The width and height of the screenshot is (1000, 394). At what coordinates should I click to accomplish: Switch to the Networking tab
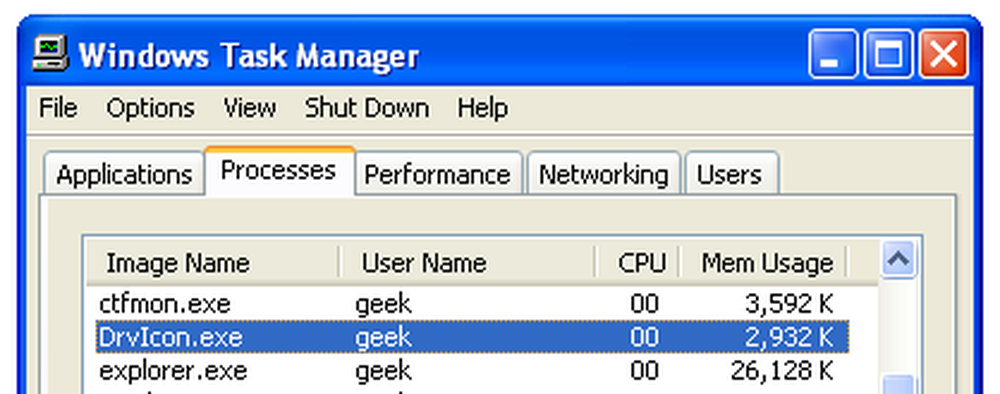(603, 174)
